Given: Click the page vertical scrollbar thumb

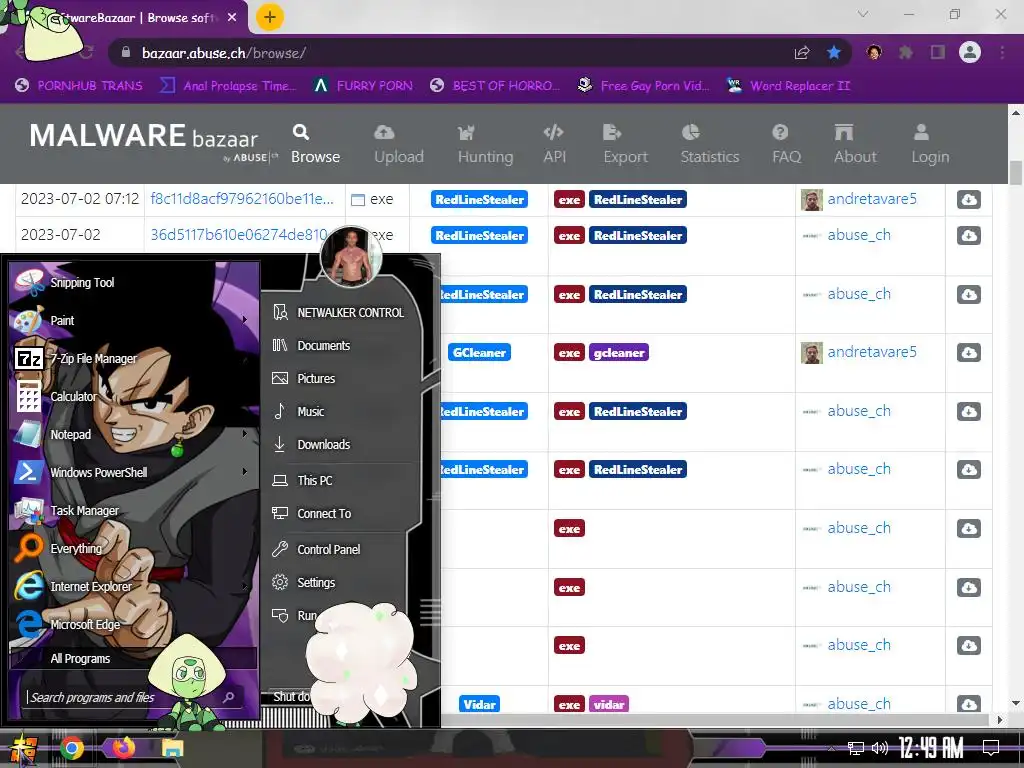Looking at the screenshot, I should [x=1015, y=172].
